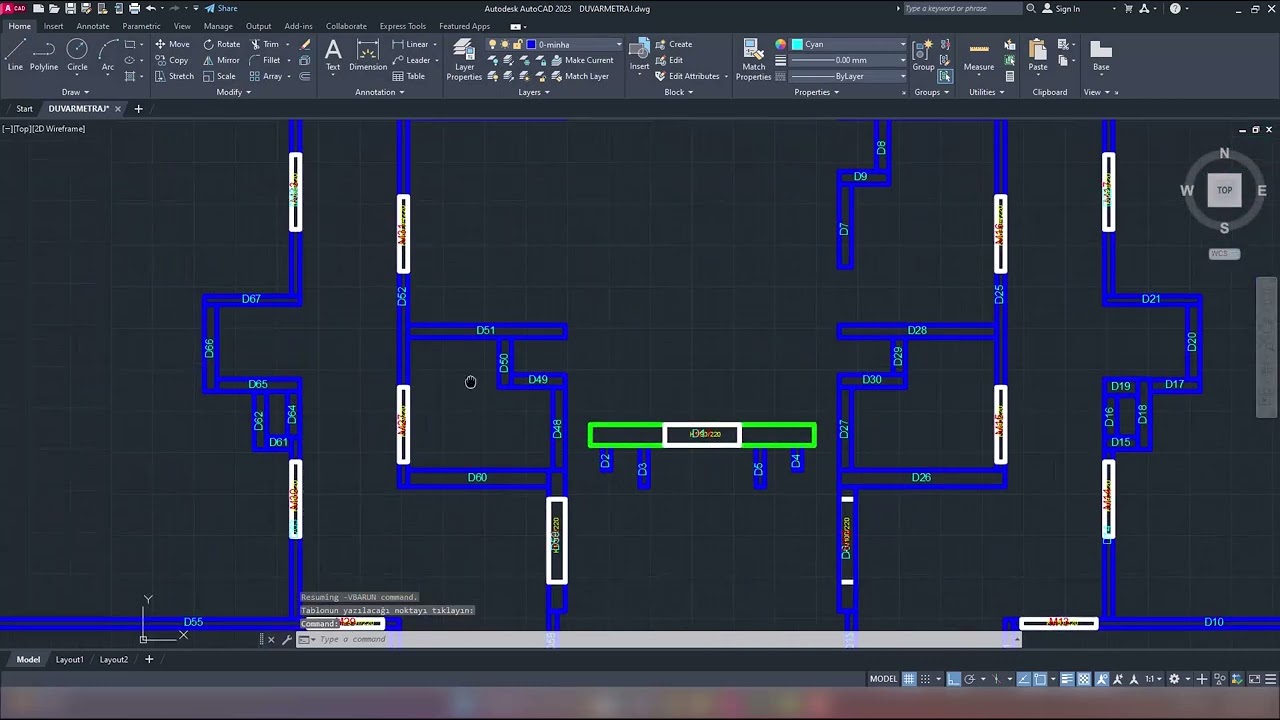Toggle transparency display in status bar

(x=1084, y=679)
